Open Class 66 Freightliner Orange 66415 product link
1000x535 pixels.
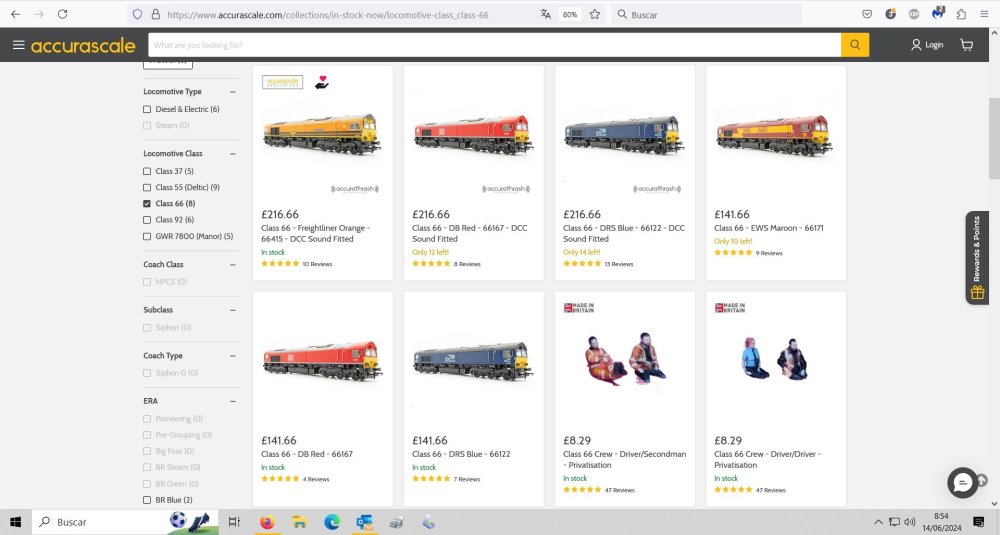click(315, 233)
